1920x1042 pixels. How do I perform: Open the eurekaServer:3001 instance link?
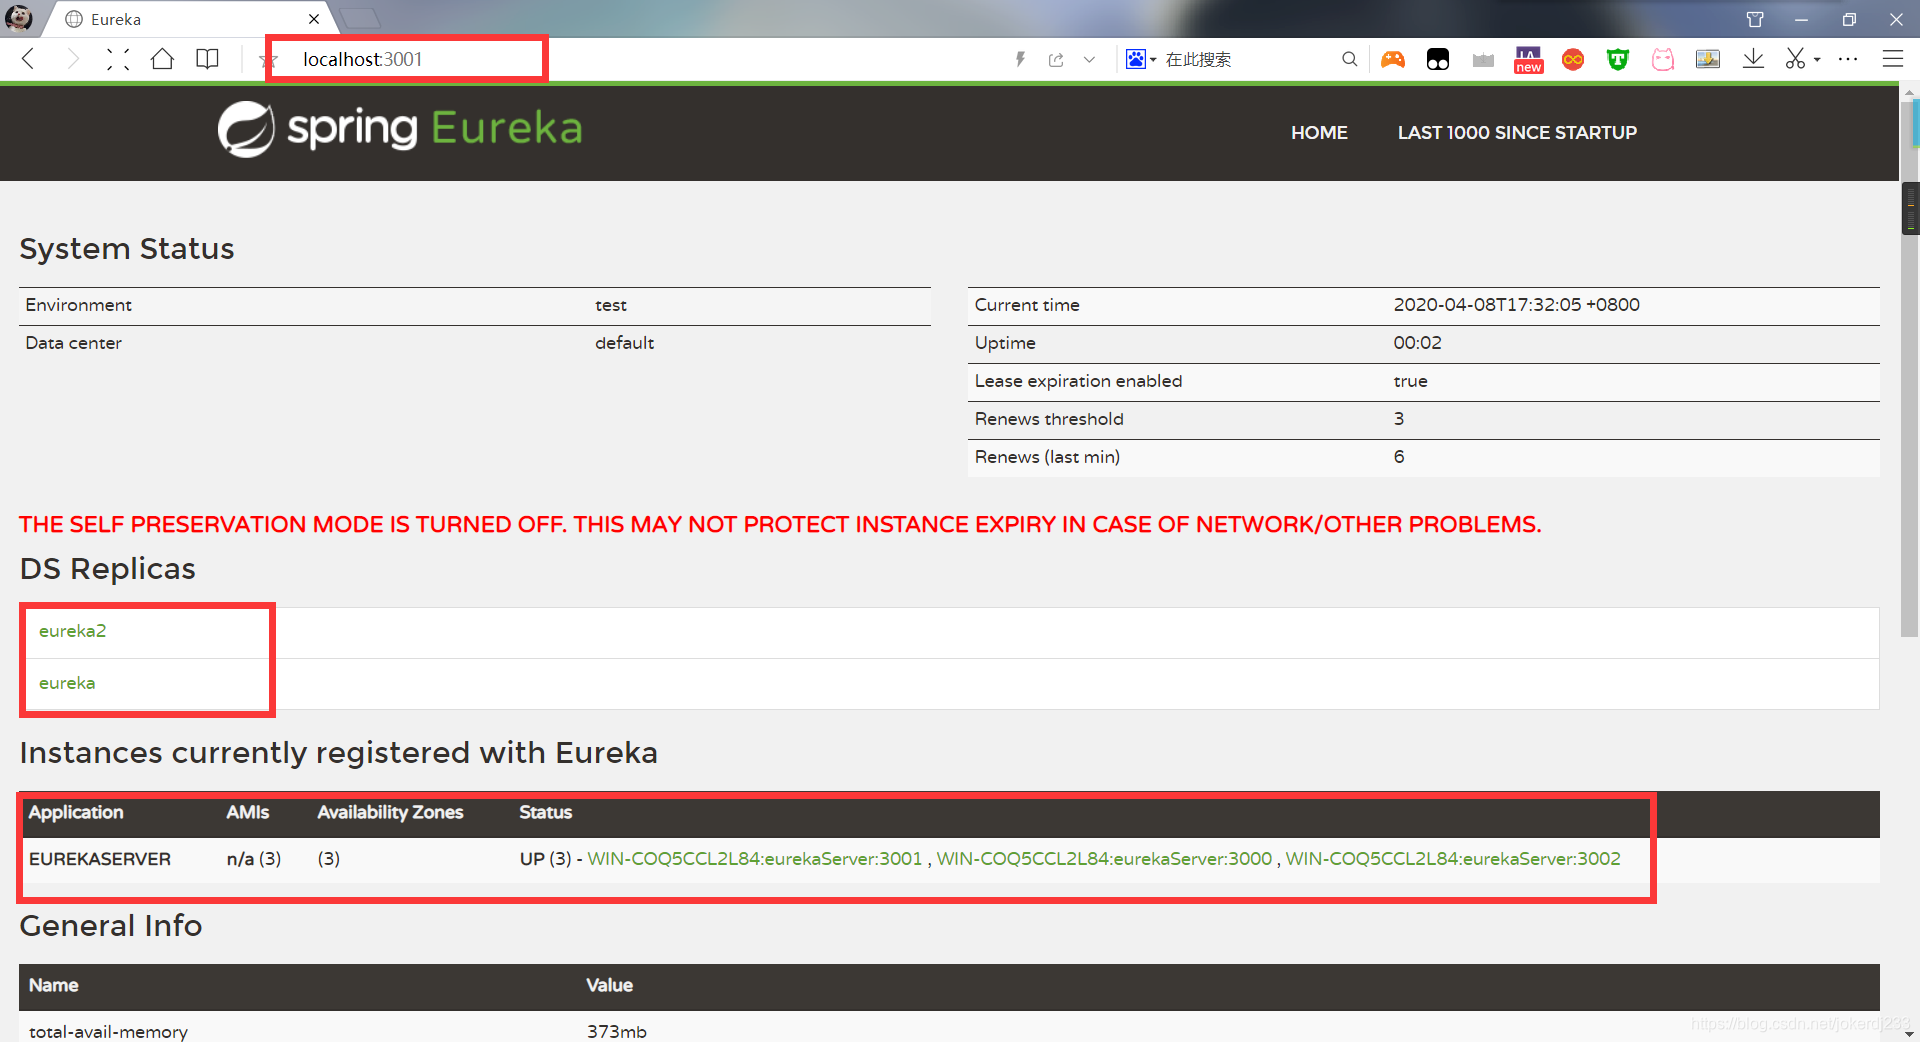755,859
